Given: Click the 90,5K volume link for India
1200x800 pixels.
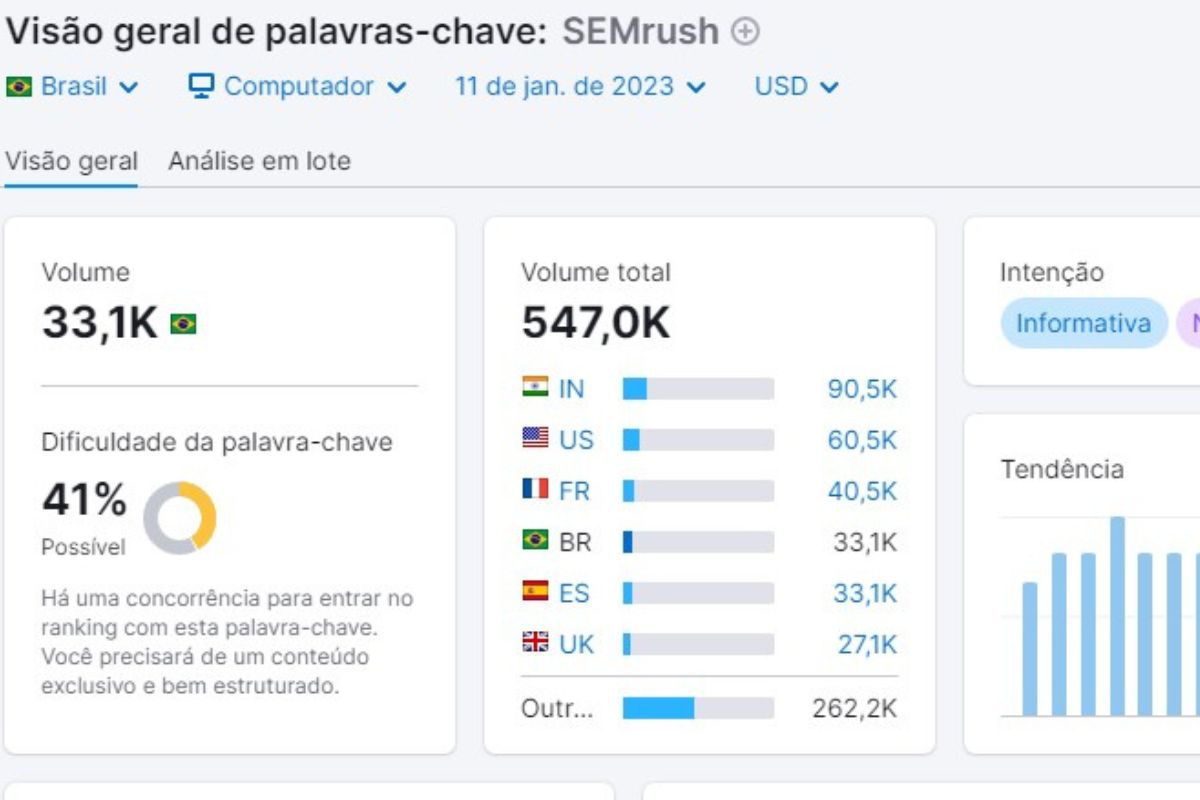Looking at the screenshot, I should (x=864, y=389).
